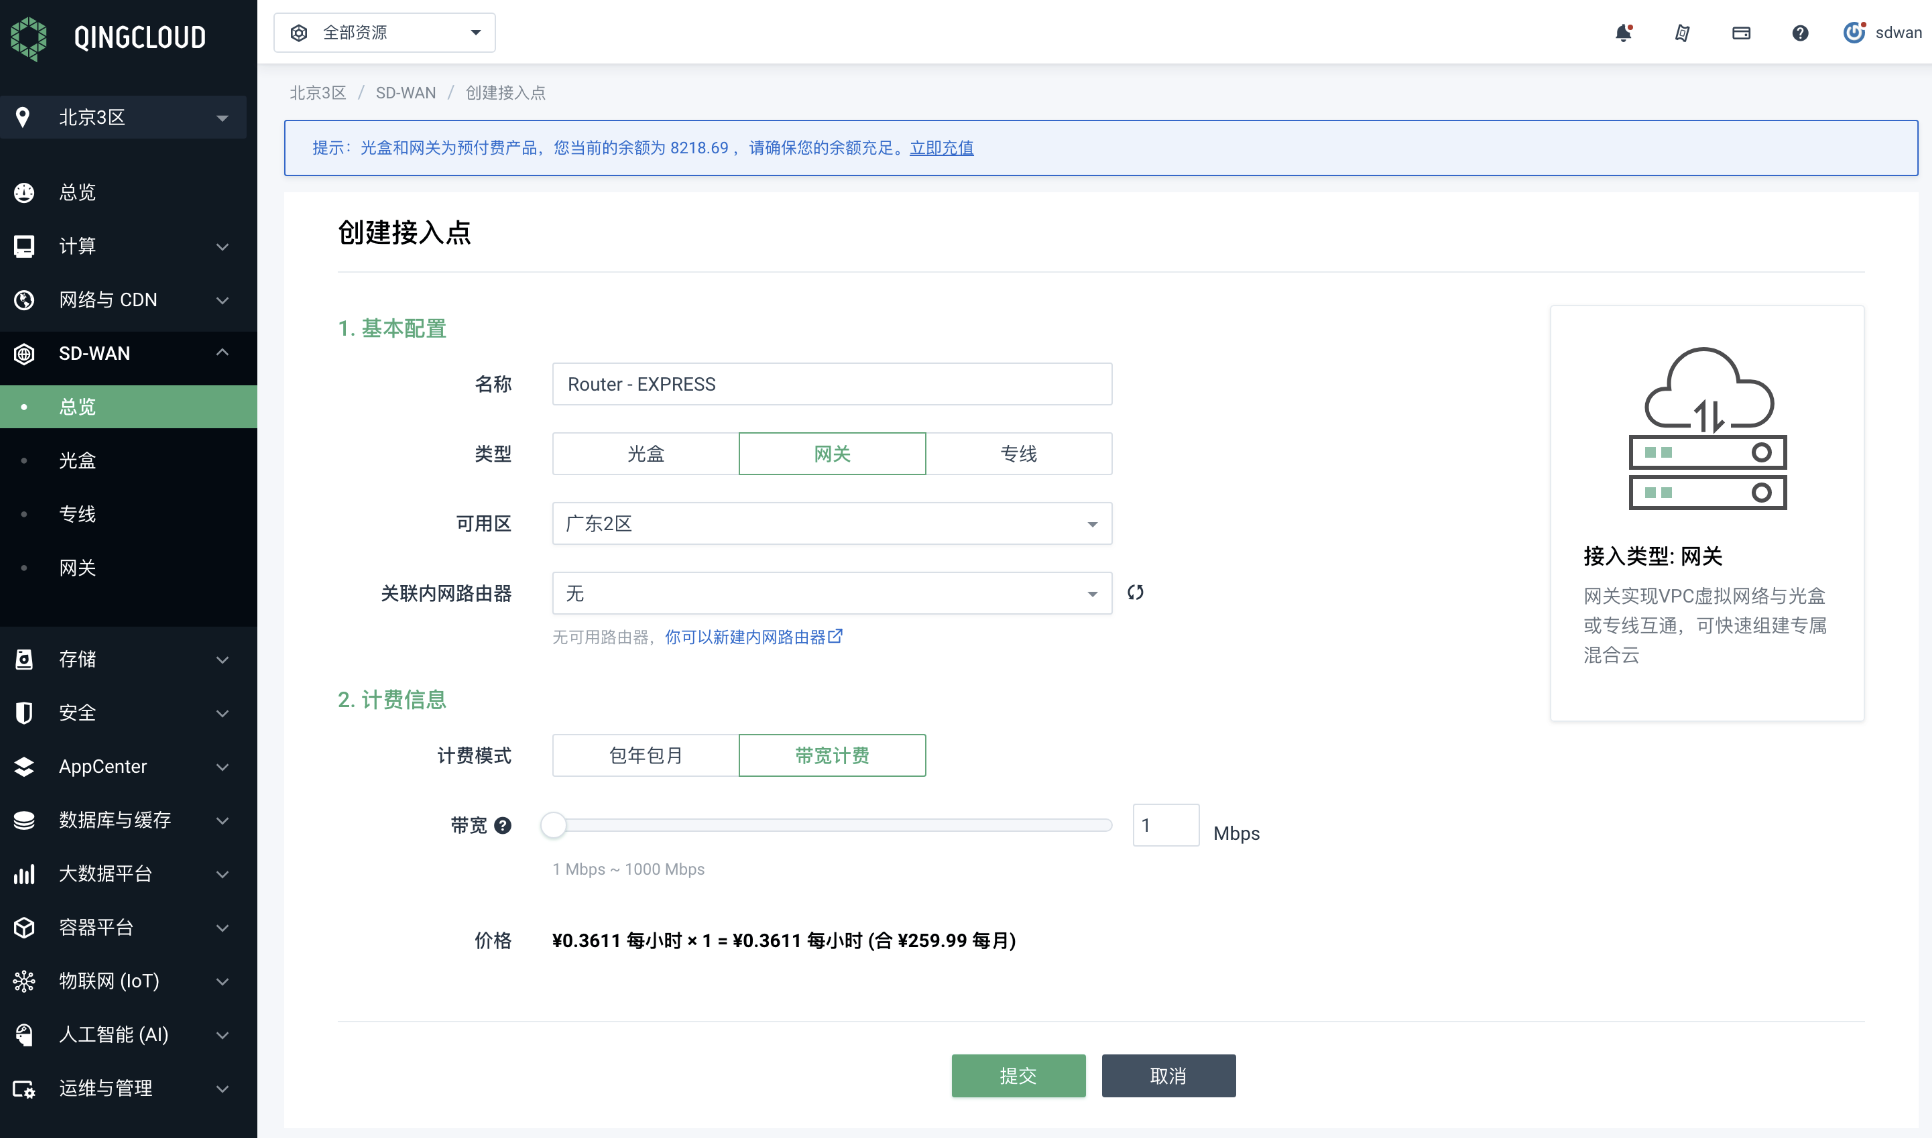Viewport: 1932px width, 1138px height.
Task: Click the 提交 submit button
Action: pos(1018,1076)
